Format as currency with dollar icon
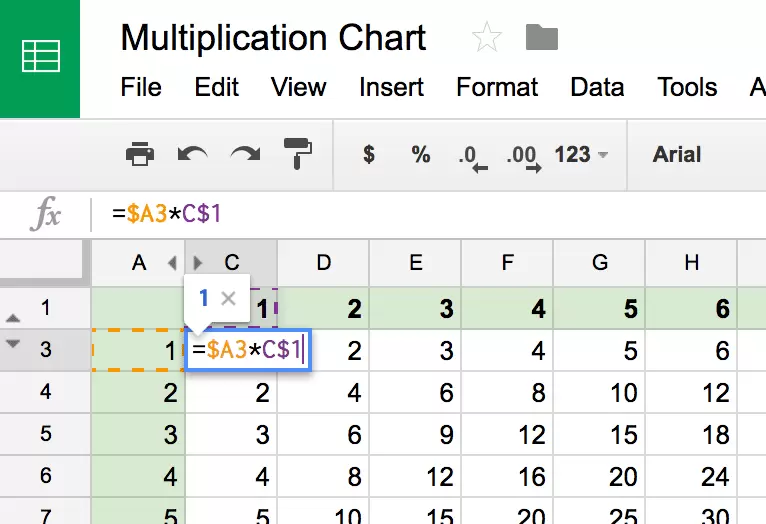The width and height of the screenshot is (766, 524). pos(369,154)
